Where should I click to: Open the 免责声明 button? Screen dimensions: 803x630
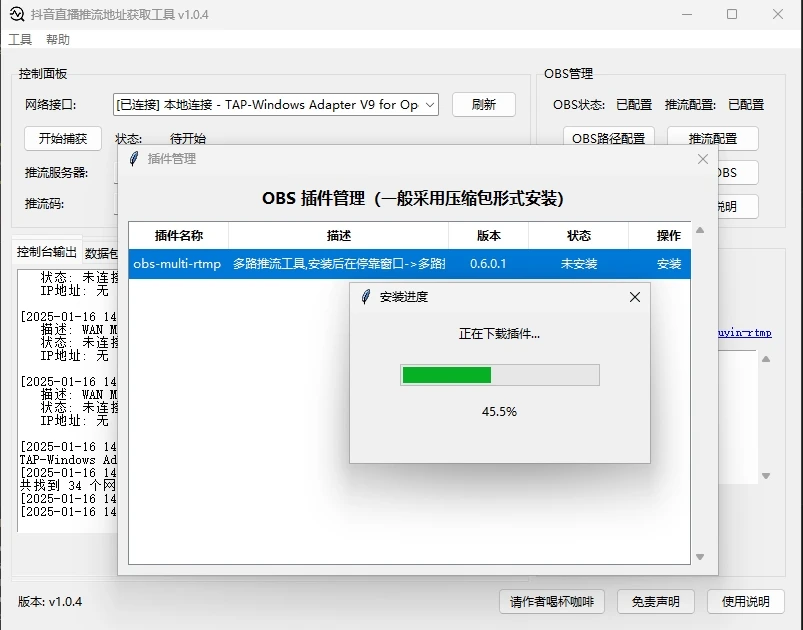(656, 601)
